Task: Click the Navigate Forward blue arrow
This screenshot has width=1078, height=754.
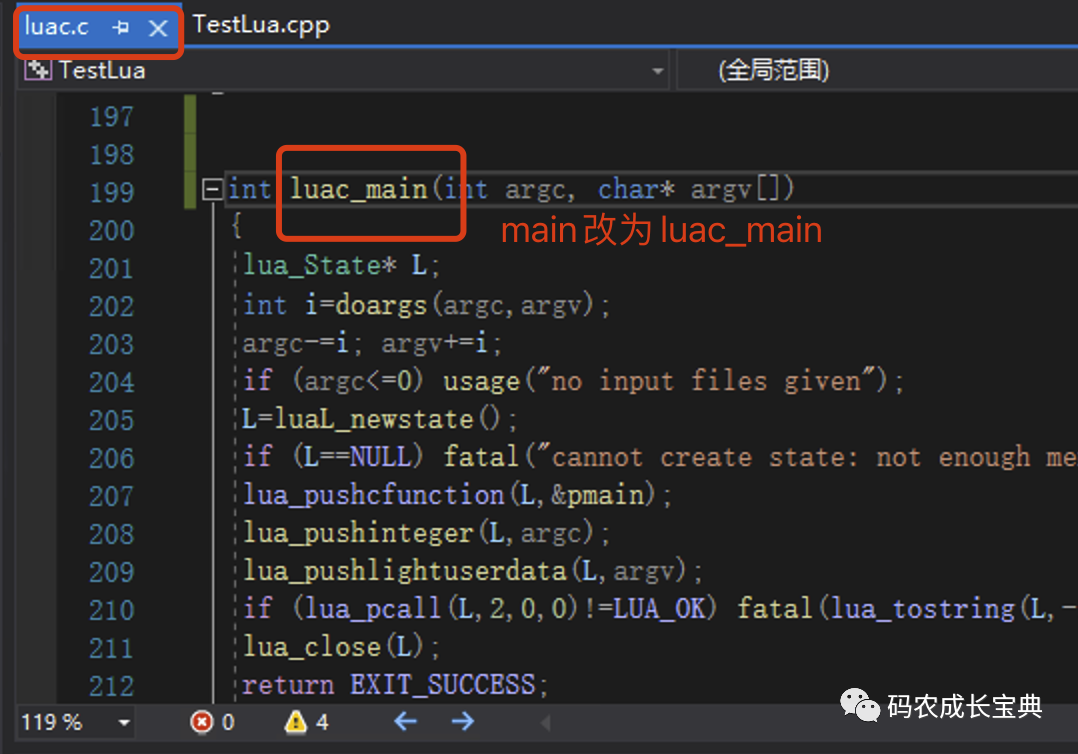Action: pyautogui.click(x=462, y=722)
